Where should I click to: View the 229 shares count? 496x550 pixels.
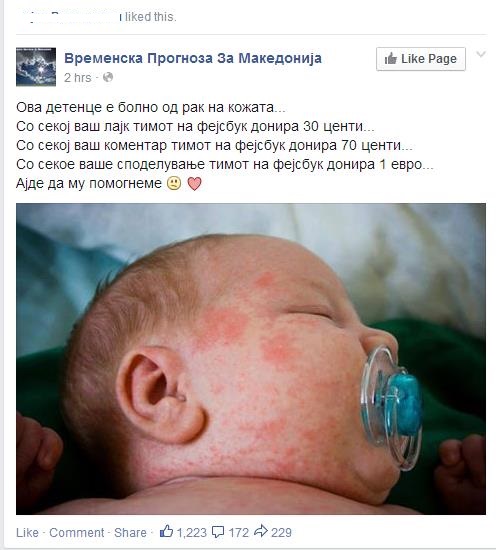coord(281,533)
